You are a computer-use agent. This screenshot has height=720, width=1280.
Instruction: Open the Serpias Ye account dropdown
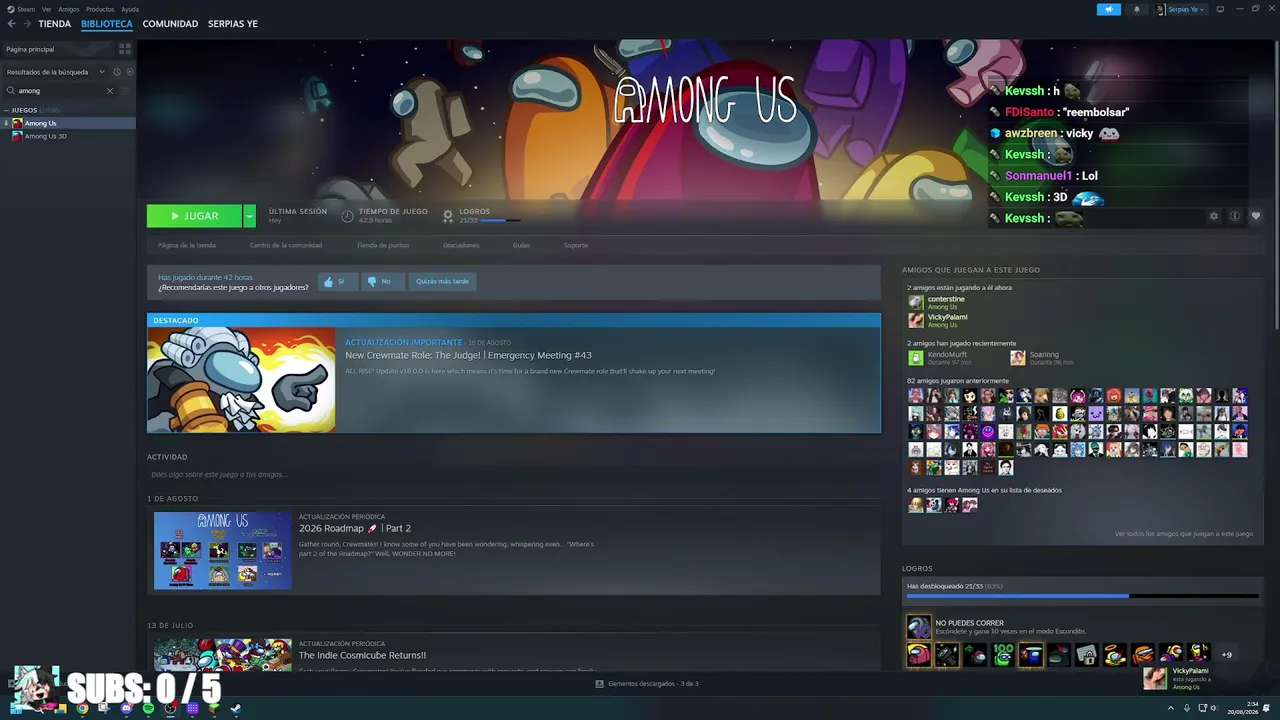(x=1181, y=9)
